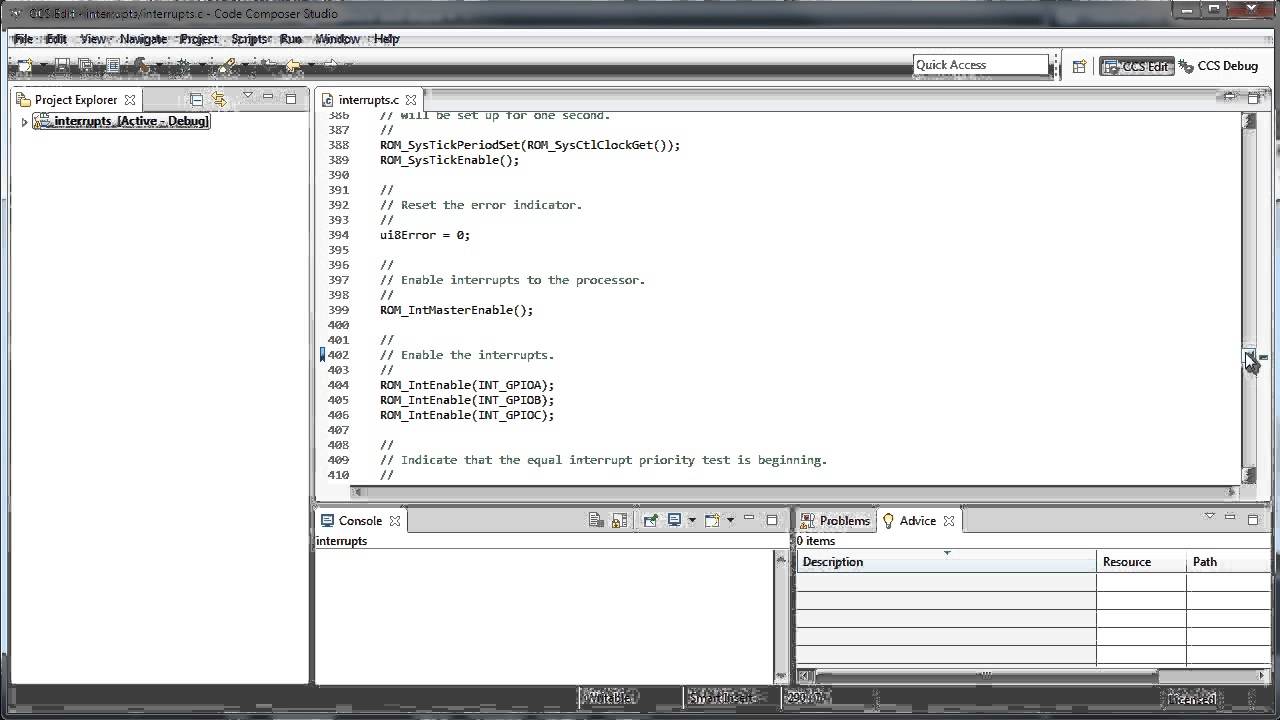Open the Edit menu
The height and width of the screenshot is (720, 1280).
click(56, 39)
